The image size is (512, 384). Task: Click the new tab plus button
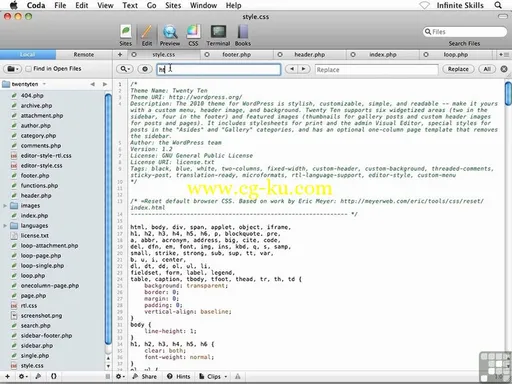click(120, 54)
